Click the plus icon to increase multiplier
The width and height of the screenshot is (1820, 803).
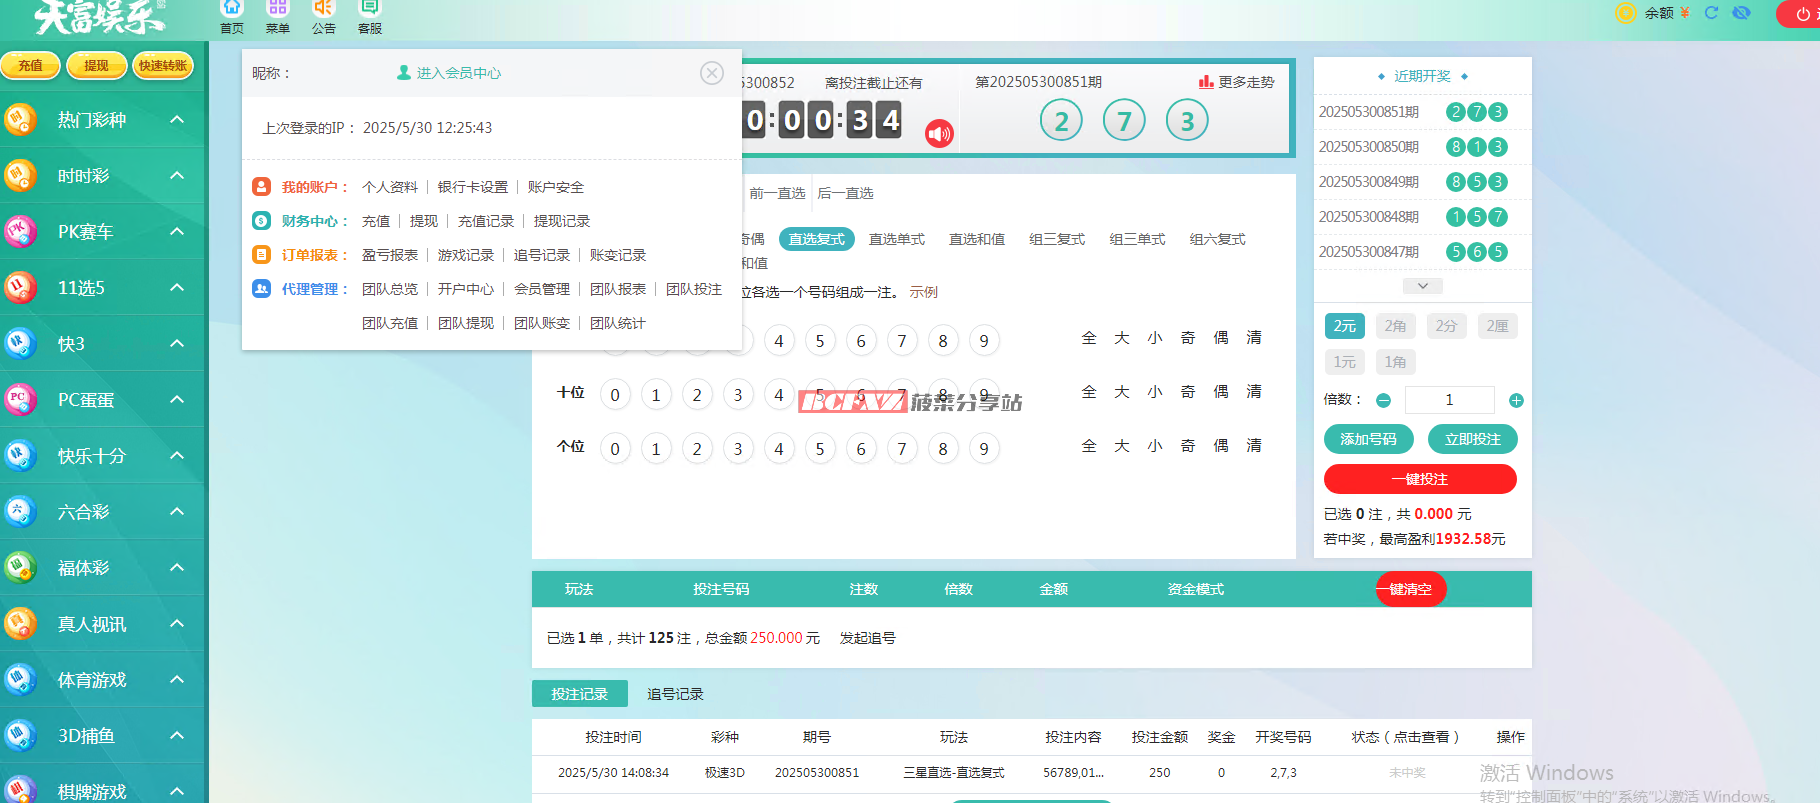coord(1516,400)
